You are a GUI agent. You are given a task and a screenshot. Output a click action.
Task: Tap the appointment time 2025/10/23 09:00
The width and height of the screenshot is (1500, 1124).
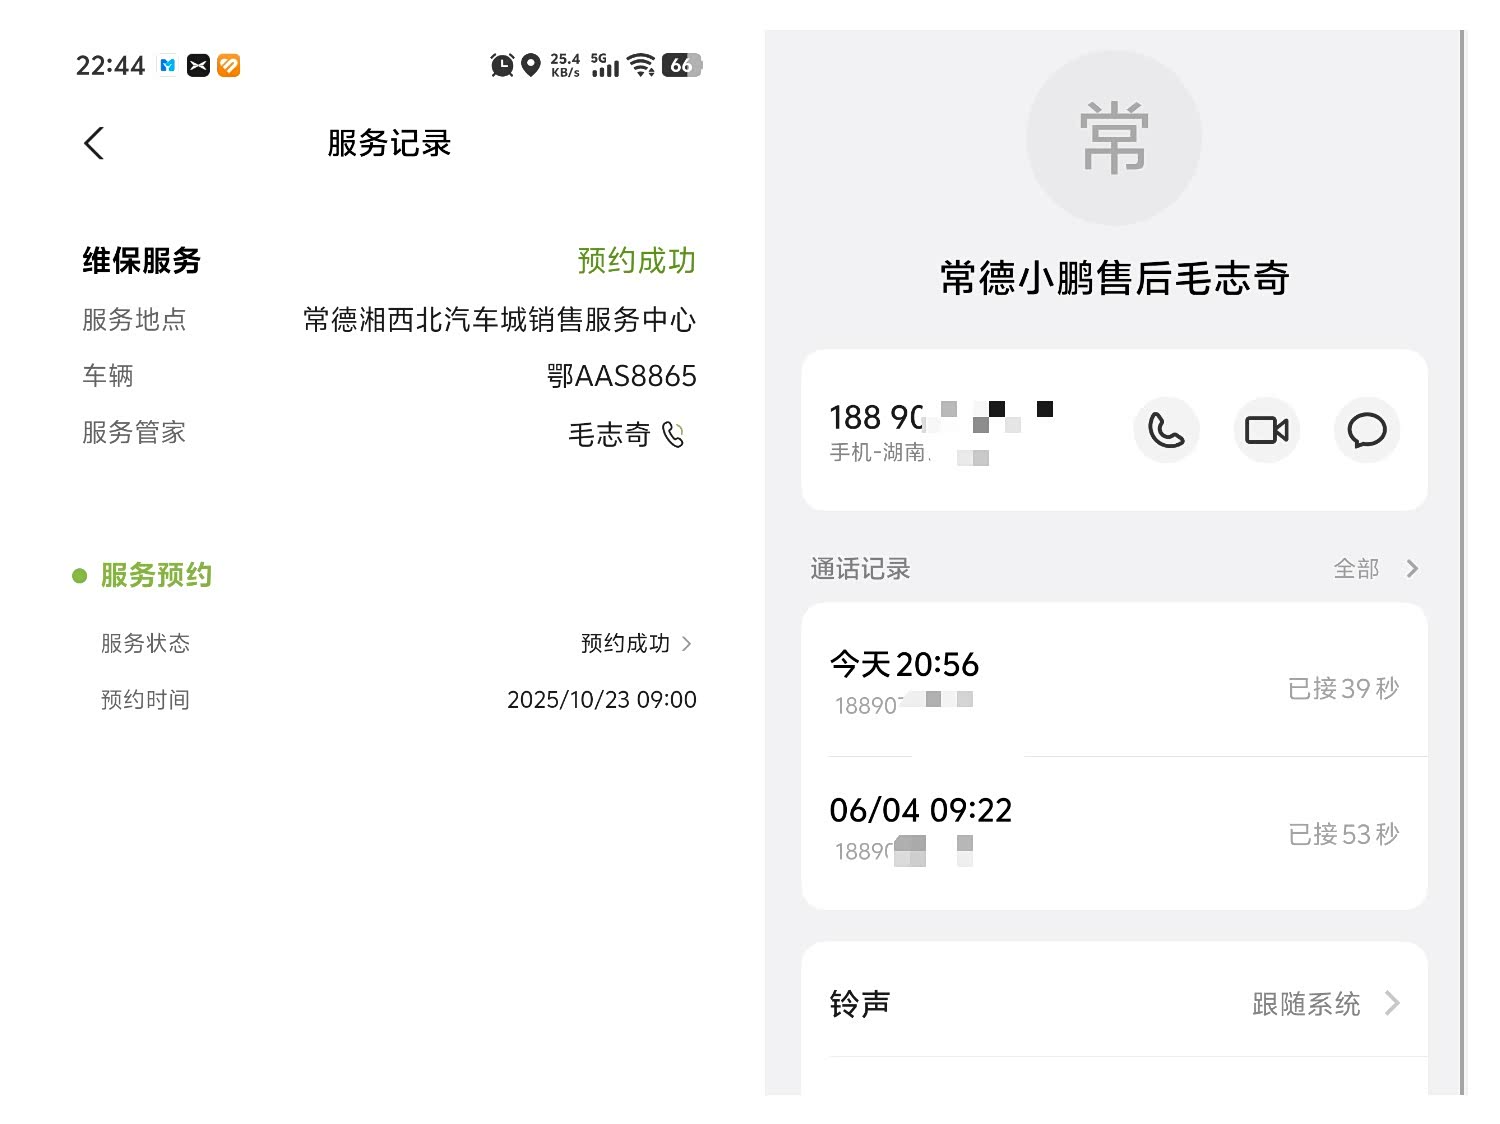(x=601, y=700)
